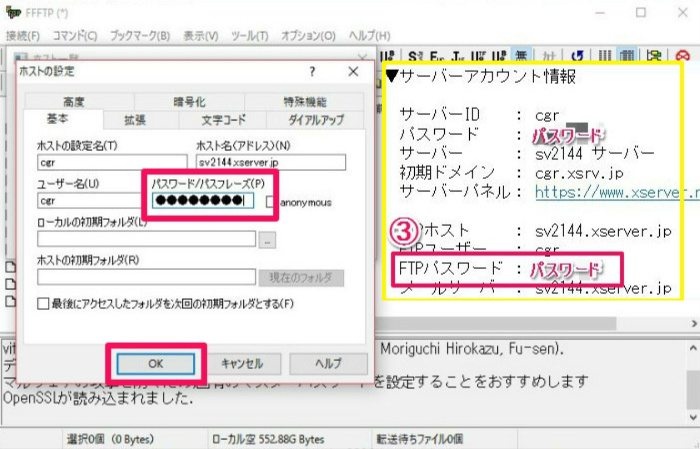Switch to details view toolbar icon

[627, 56]
